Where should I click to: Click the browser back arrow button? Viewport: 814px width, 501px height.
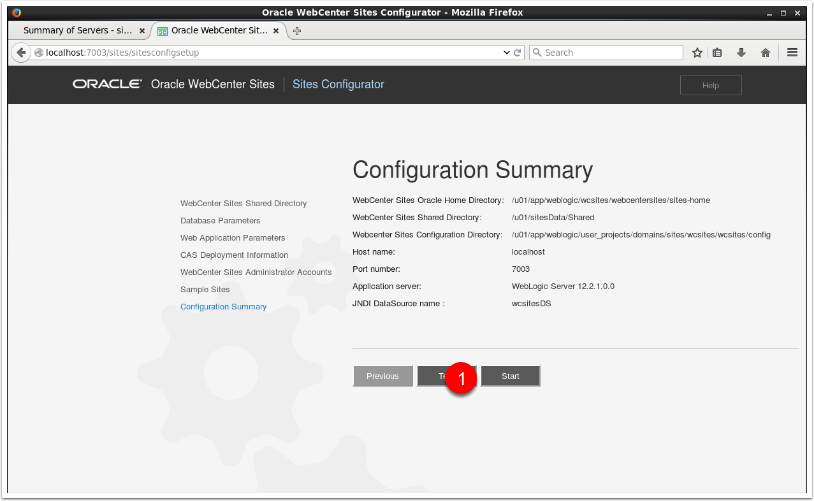[x=21, y=52]
